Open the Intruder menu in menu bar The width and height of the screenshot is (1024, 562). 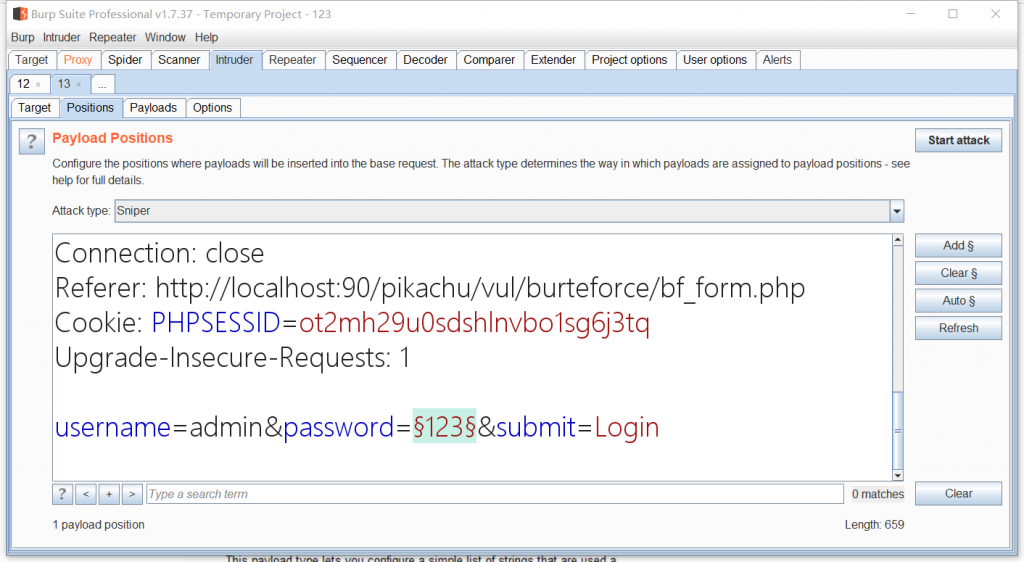click(62, 37)
